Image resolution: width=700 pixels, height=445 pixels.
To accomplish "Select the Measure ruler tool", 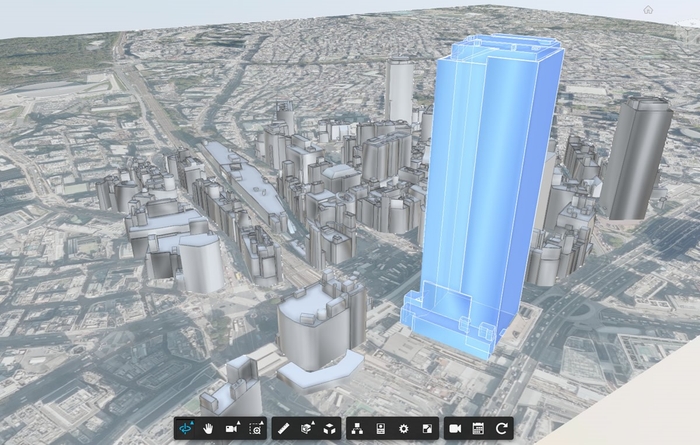I will click(x=283, y=428).
